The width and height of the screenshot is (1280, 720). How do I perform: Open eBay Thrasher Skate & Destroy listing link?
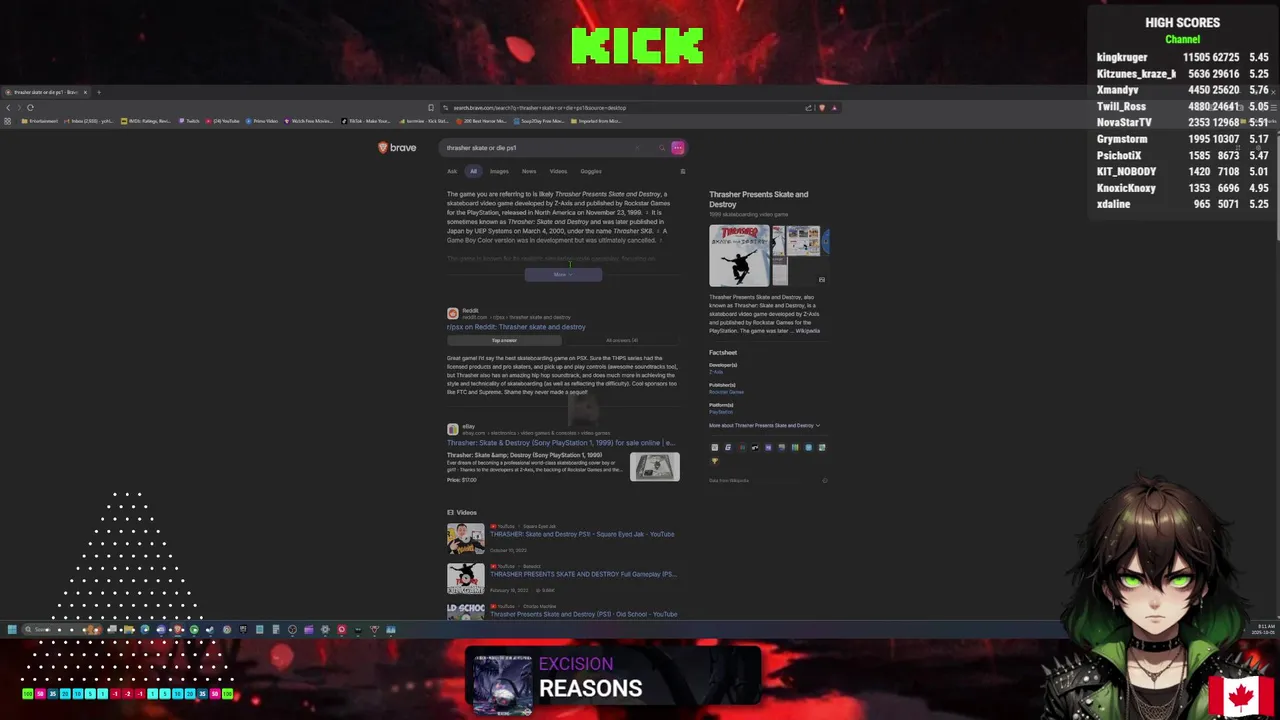coord(560,443)
